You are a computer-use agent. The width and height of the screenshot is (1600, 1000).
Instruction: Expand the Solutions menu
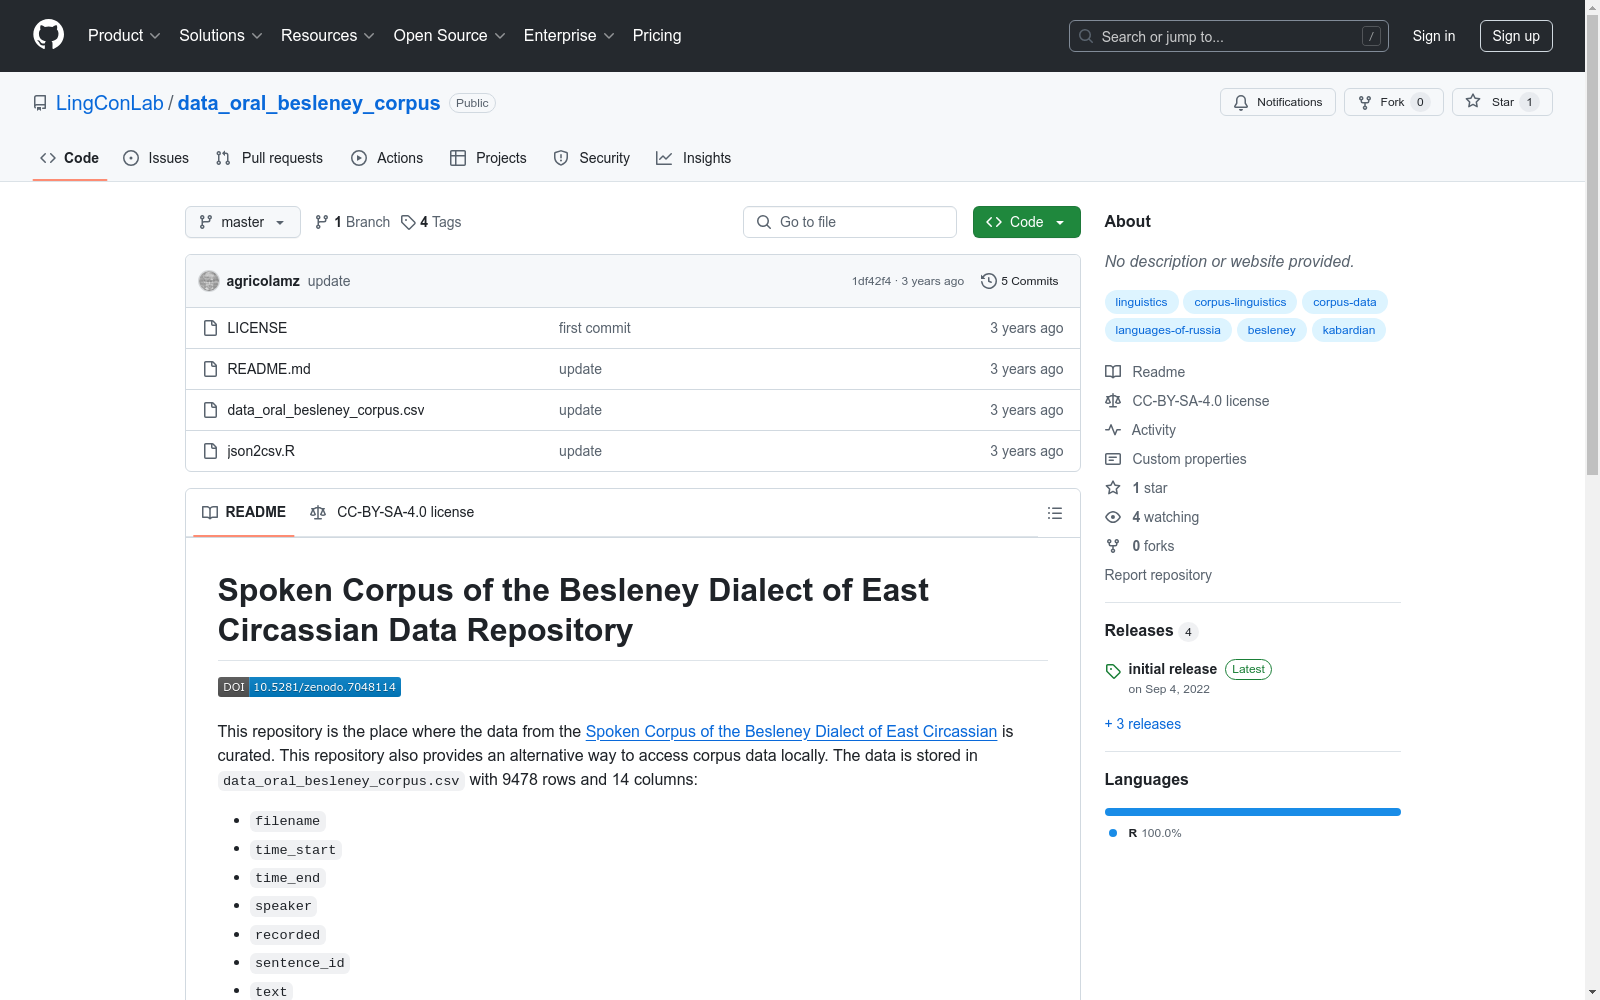tap(221, 36)
